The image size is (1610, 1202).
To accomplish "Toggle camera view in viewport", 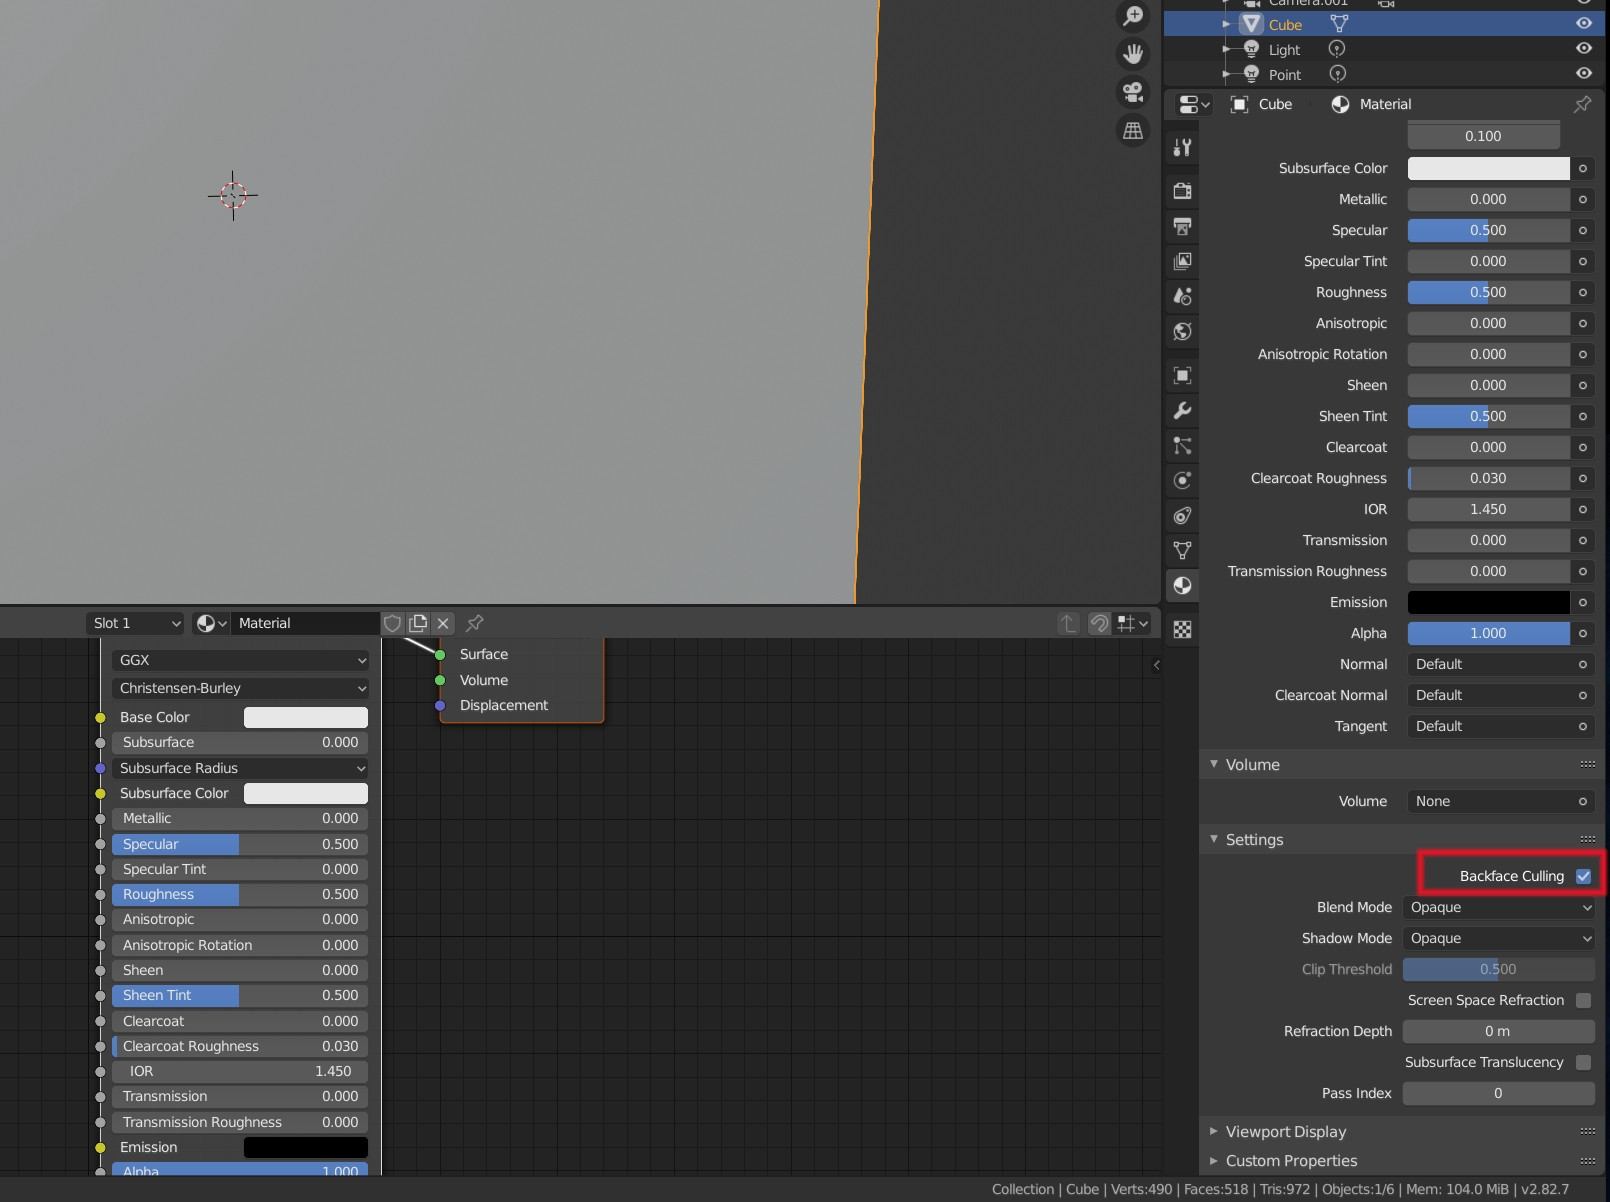I will point(1133,92).
